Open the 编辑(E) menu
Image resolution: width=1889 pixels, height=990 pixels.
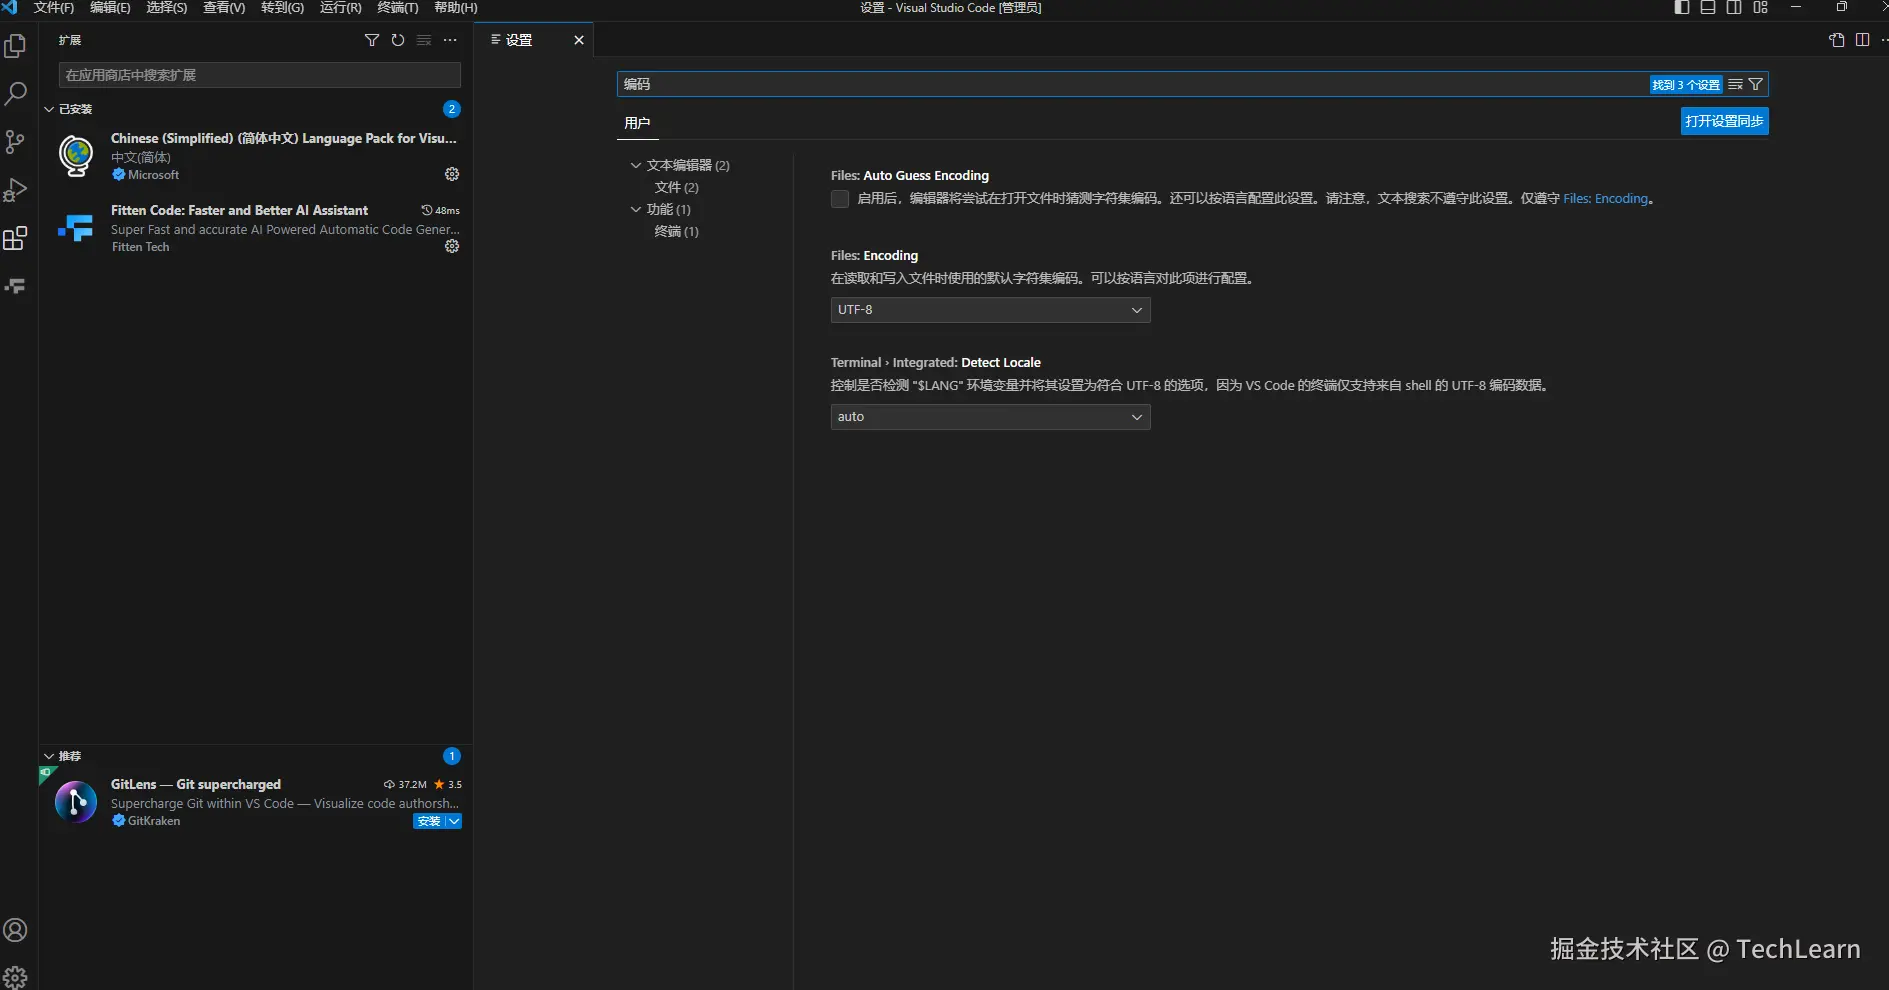(110, 8)
